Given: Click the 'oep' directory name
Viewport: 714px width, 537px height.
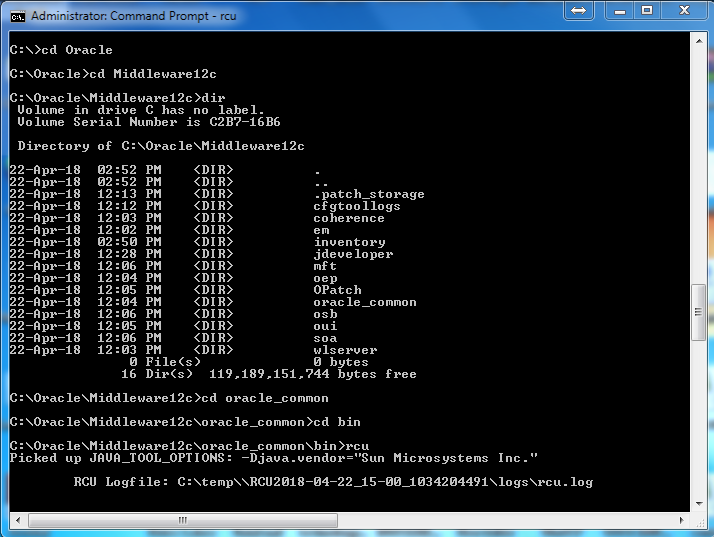Looking at the screenshot, I should (325, 278).
